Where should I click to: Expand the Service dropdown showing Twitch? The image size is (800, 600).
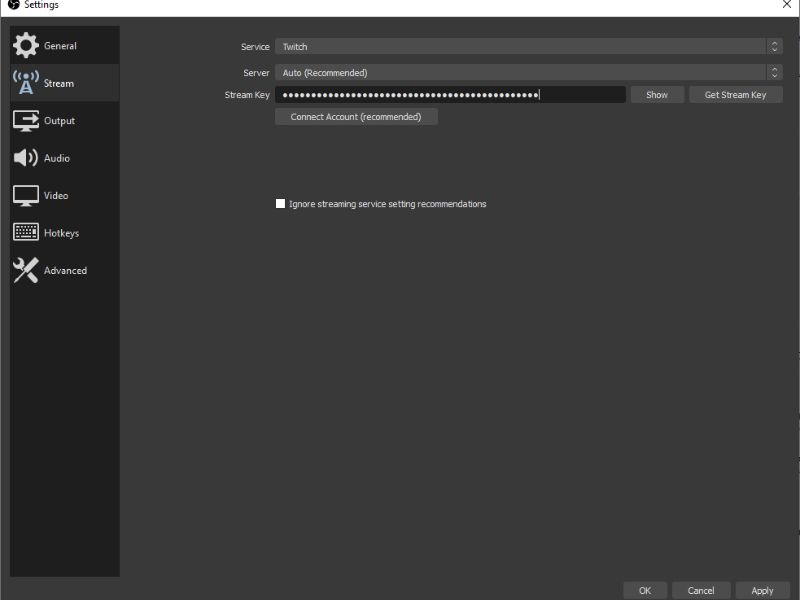528,46
